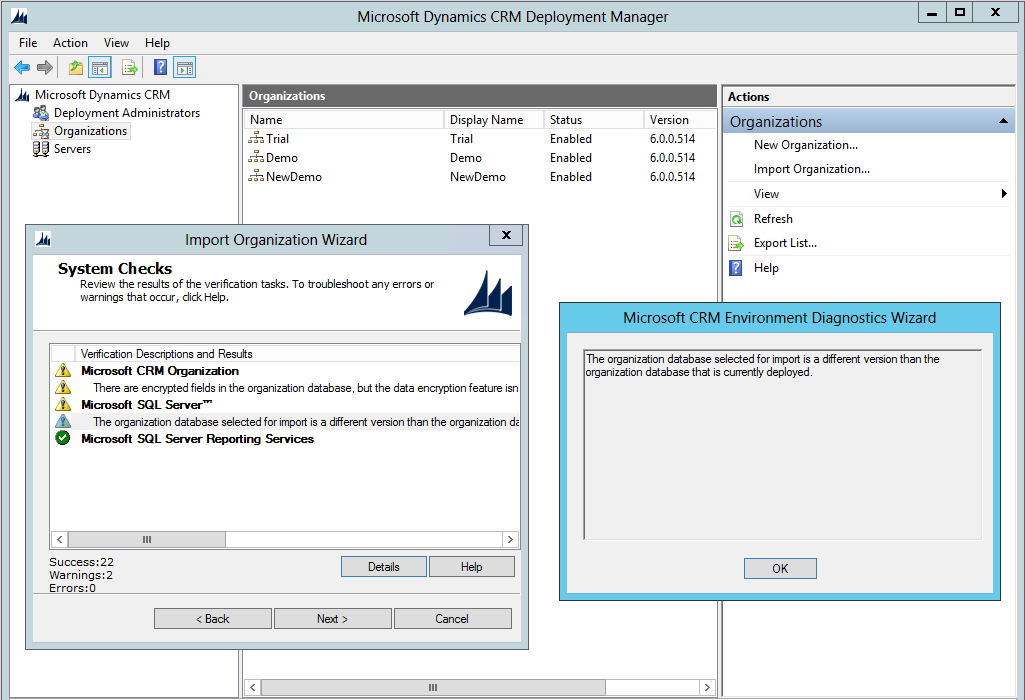Toggle the Show/Hide Console Tree icon

coord(100,67)
